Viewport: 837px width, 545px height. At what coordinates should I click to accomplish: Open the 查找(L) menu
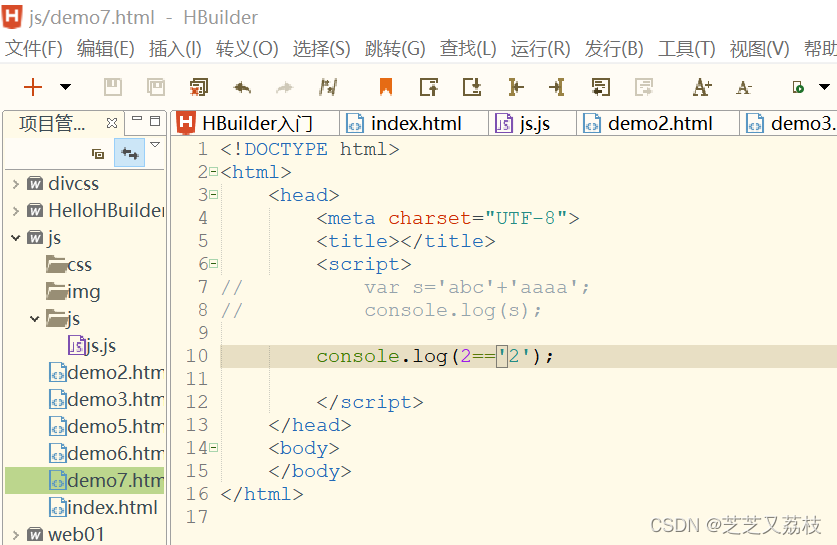(x=468, y=49)
